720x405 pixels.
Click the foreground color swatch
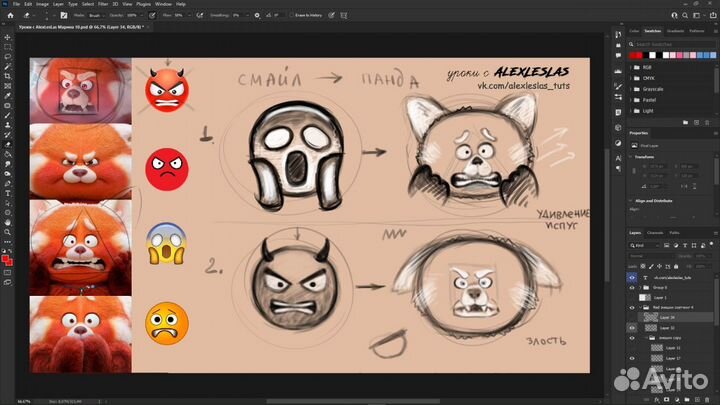click(6, 259)
